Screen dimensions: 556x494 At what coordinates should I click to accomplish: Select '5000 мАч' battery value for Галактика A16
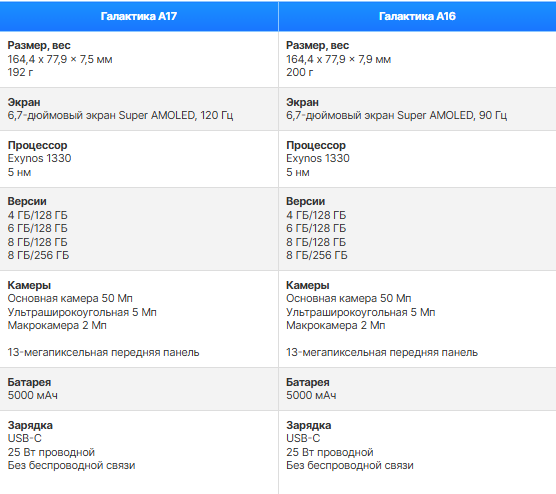(x=311, y=395)
